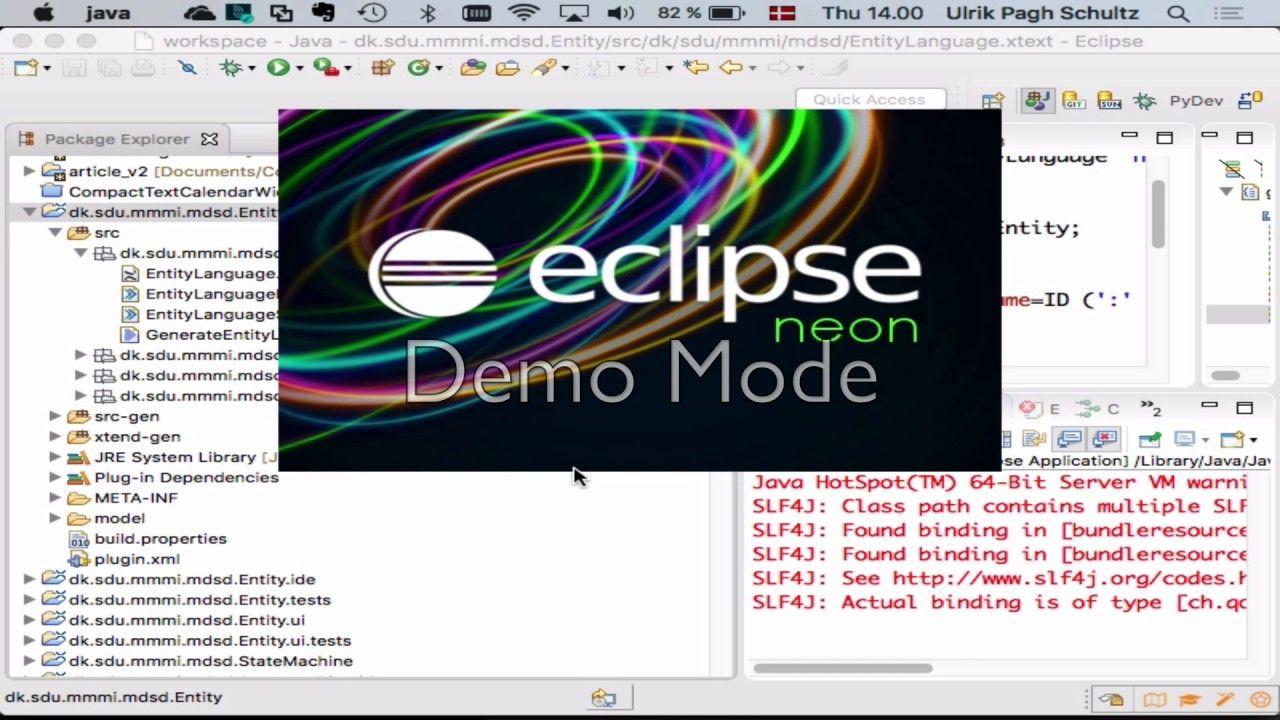Select the GenerateEntityL... file
Image resolution: width=1280 pixels, height=720 pixels.
click(199, 335)
